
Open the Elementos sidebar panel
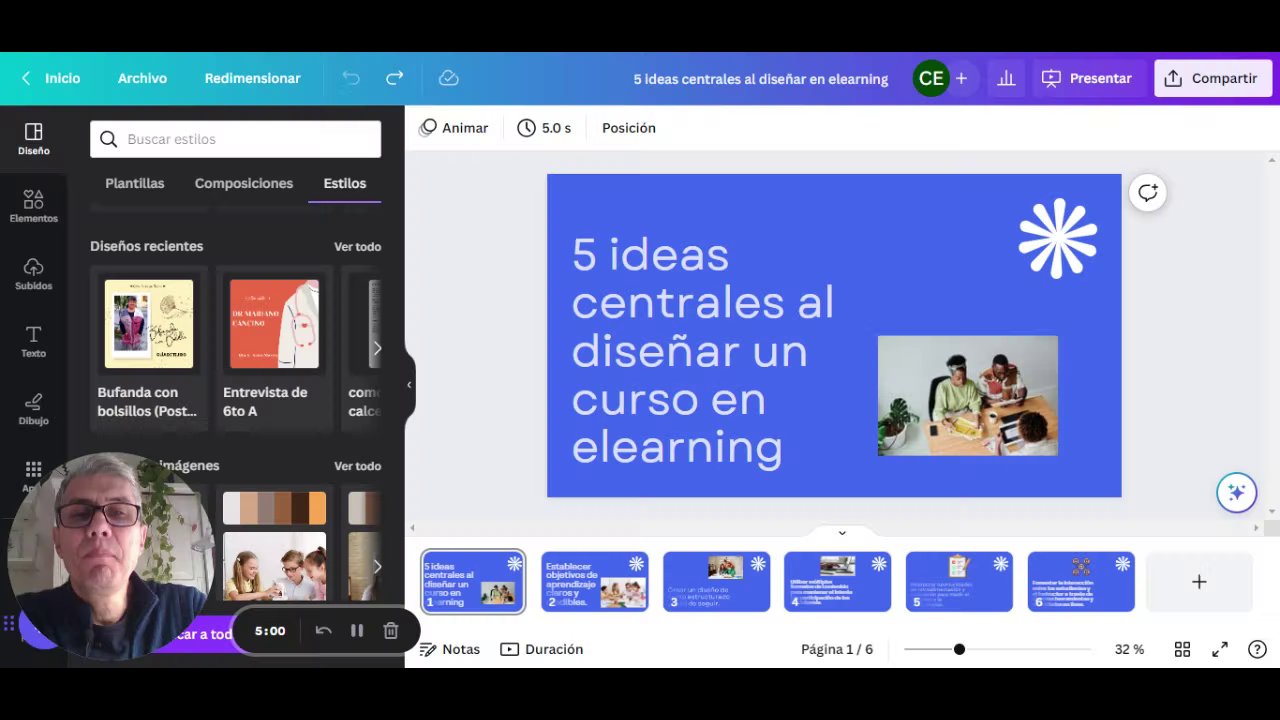(33, 206)
